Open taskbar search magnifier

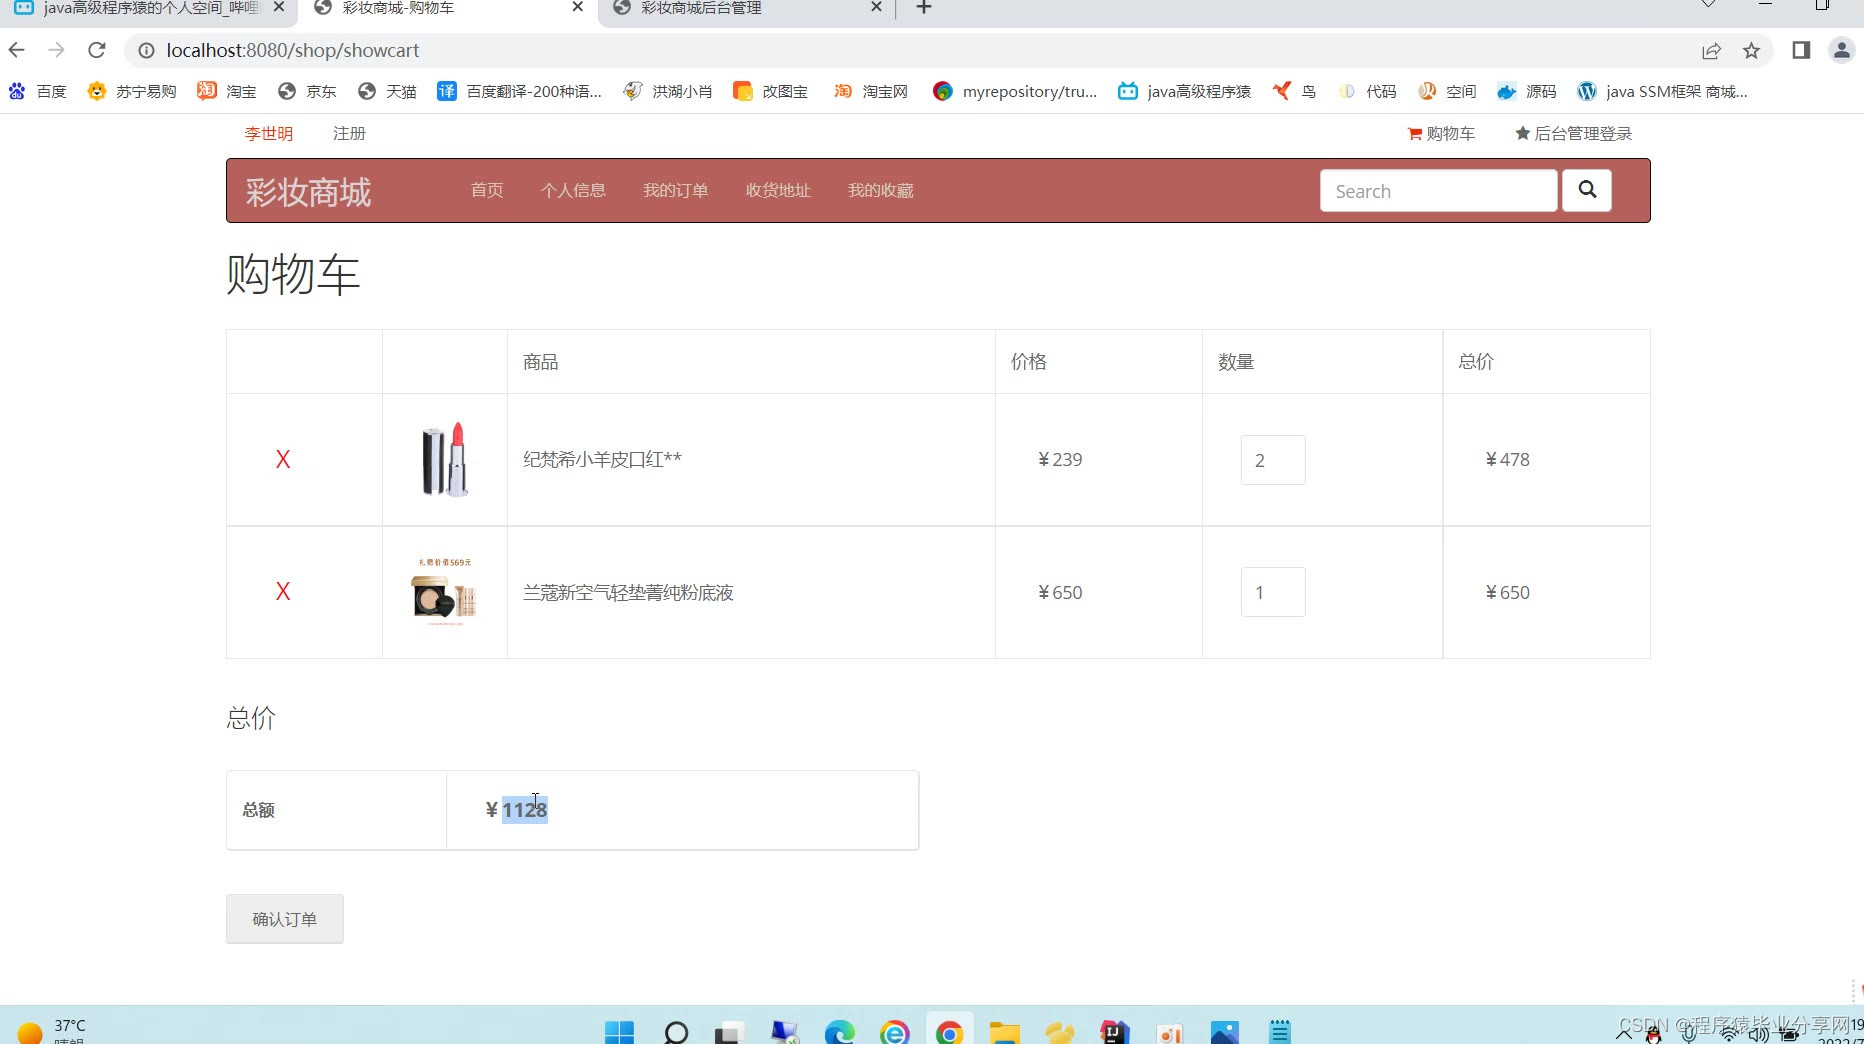[x=676, y=1032]
